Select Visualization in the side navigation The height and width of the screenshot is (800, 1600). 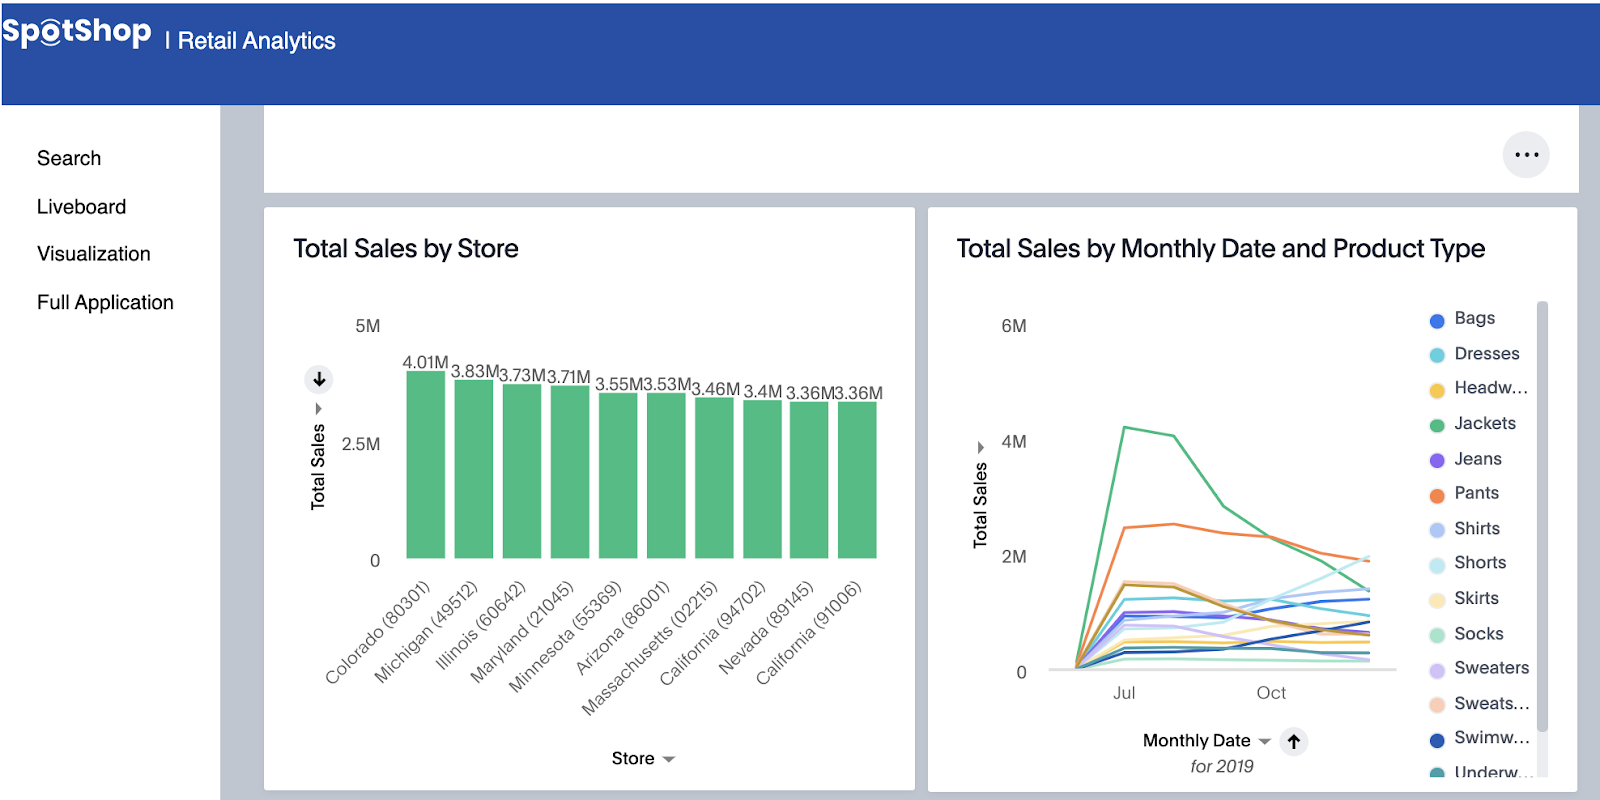(x=94, y=254)
